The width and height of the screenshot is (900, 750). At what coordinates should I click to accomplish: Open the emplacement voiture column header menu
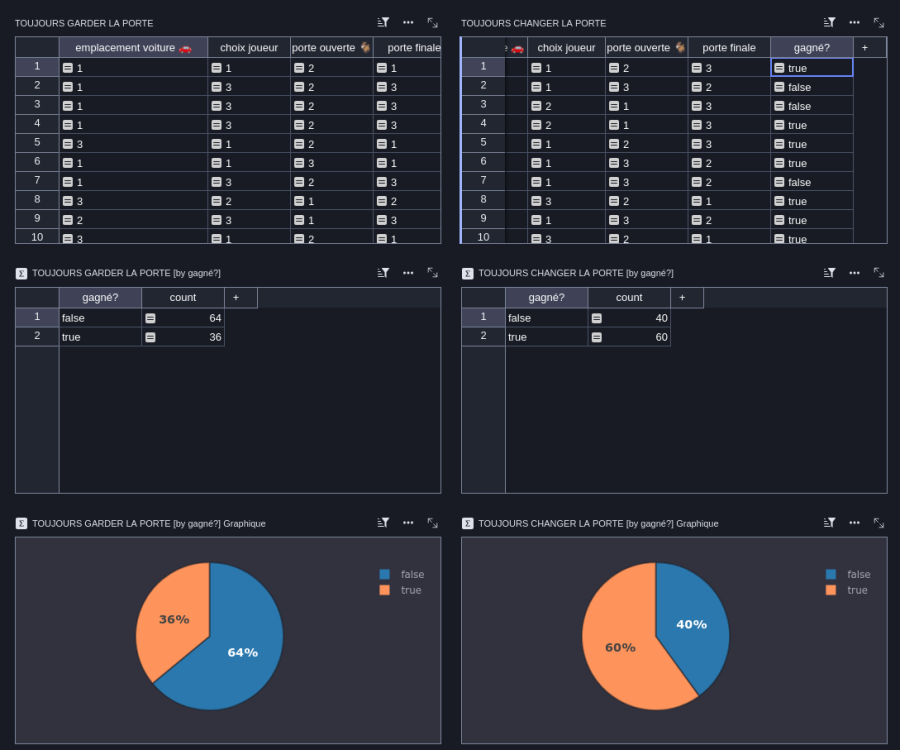pos(133,48)
